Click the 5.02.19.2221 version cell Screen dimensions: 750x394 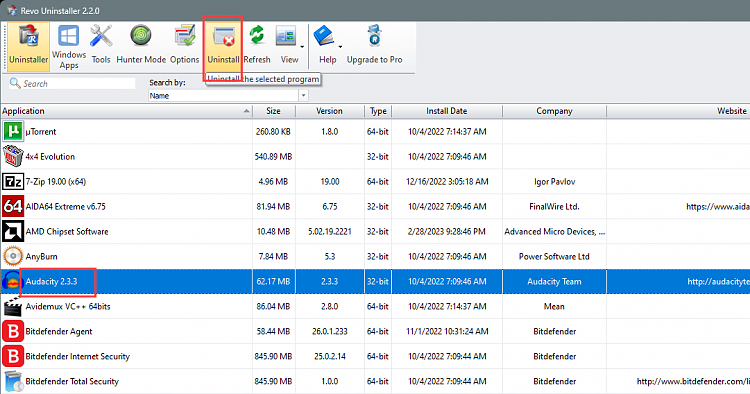(330, 231)
